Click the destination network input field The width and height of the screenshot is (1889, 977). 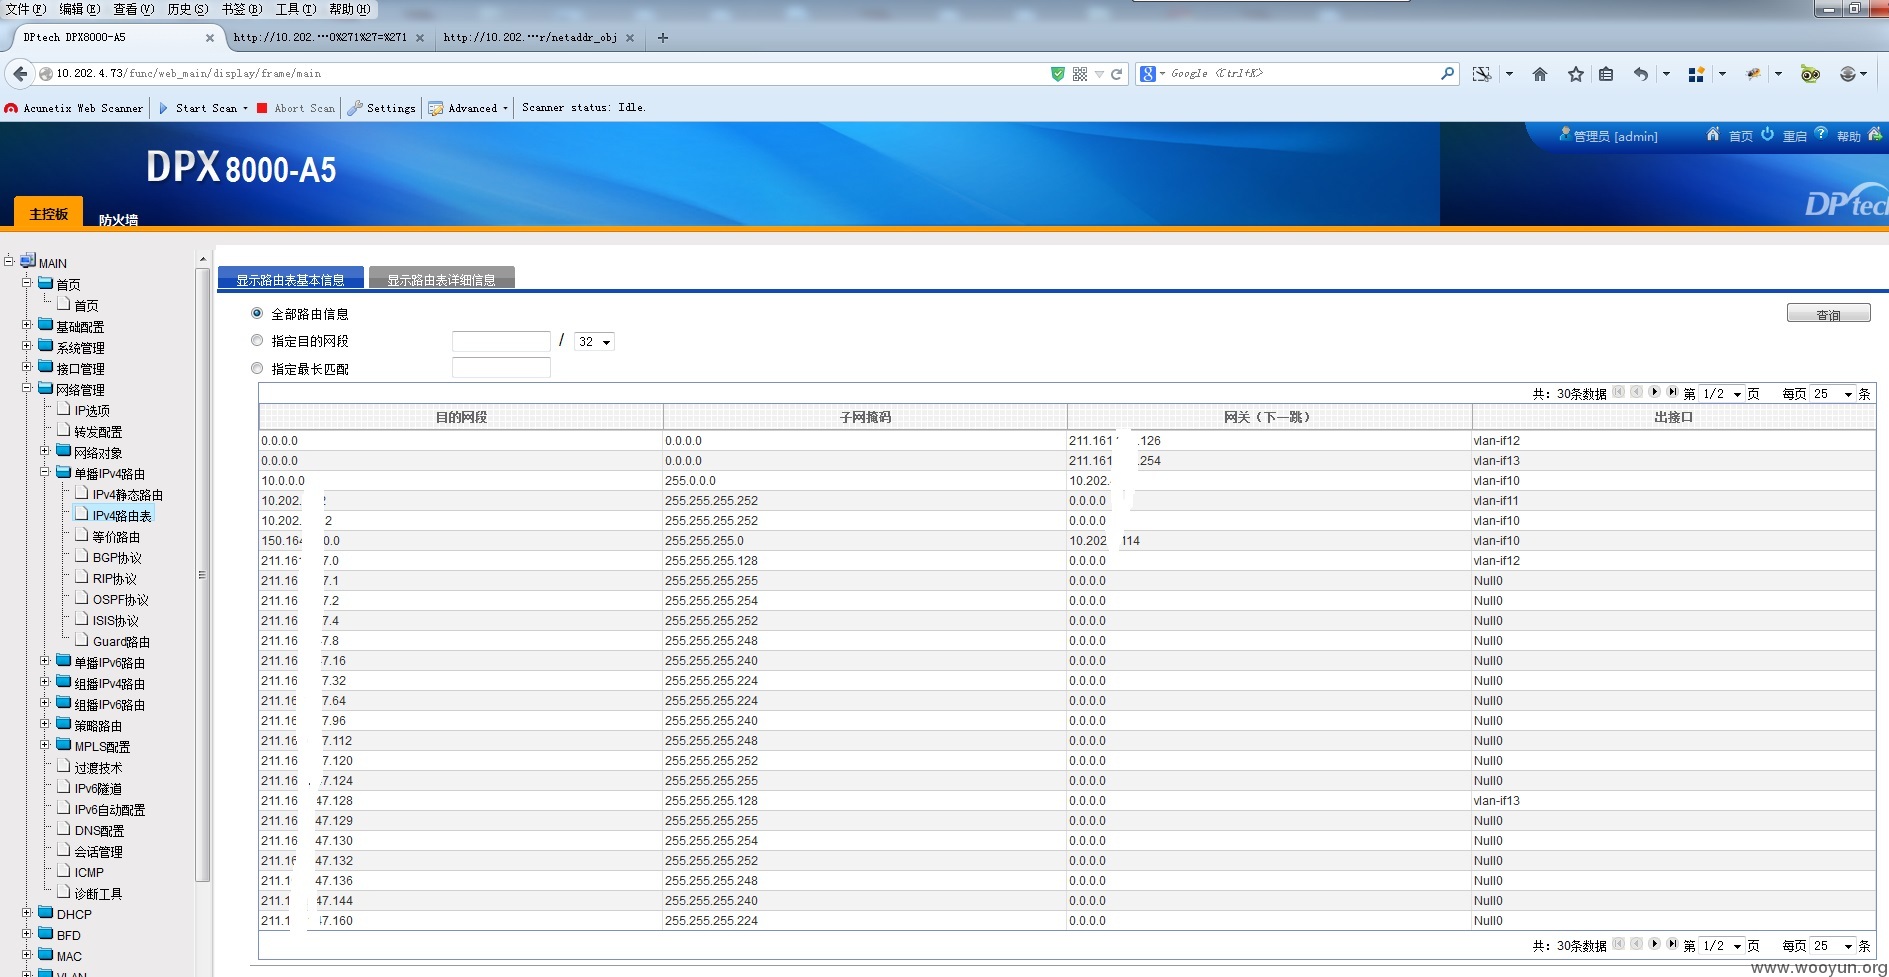[x=501, y=341]
